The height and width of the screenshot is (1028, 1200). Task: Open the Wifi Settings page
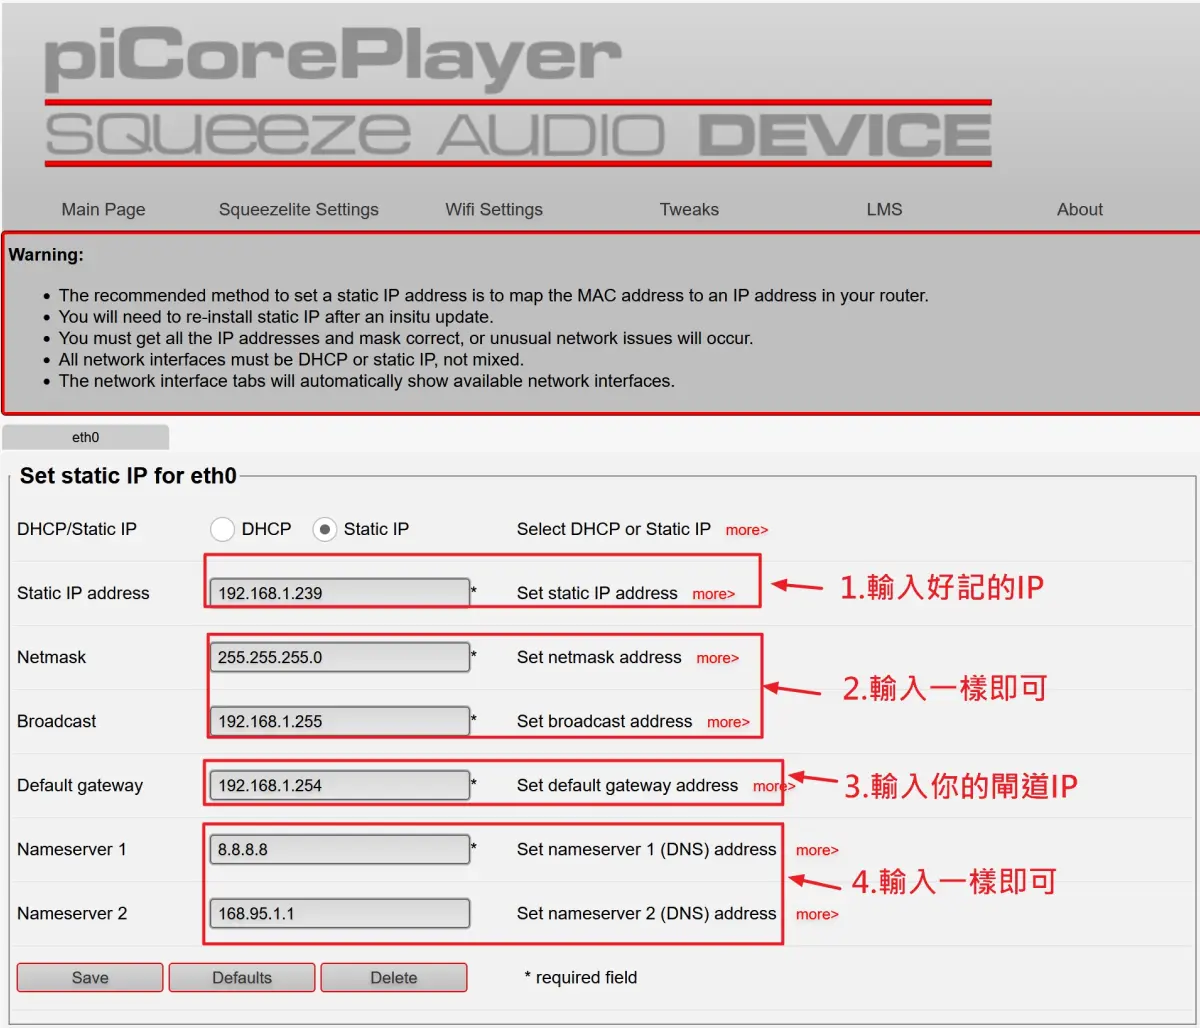point(494,209)
